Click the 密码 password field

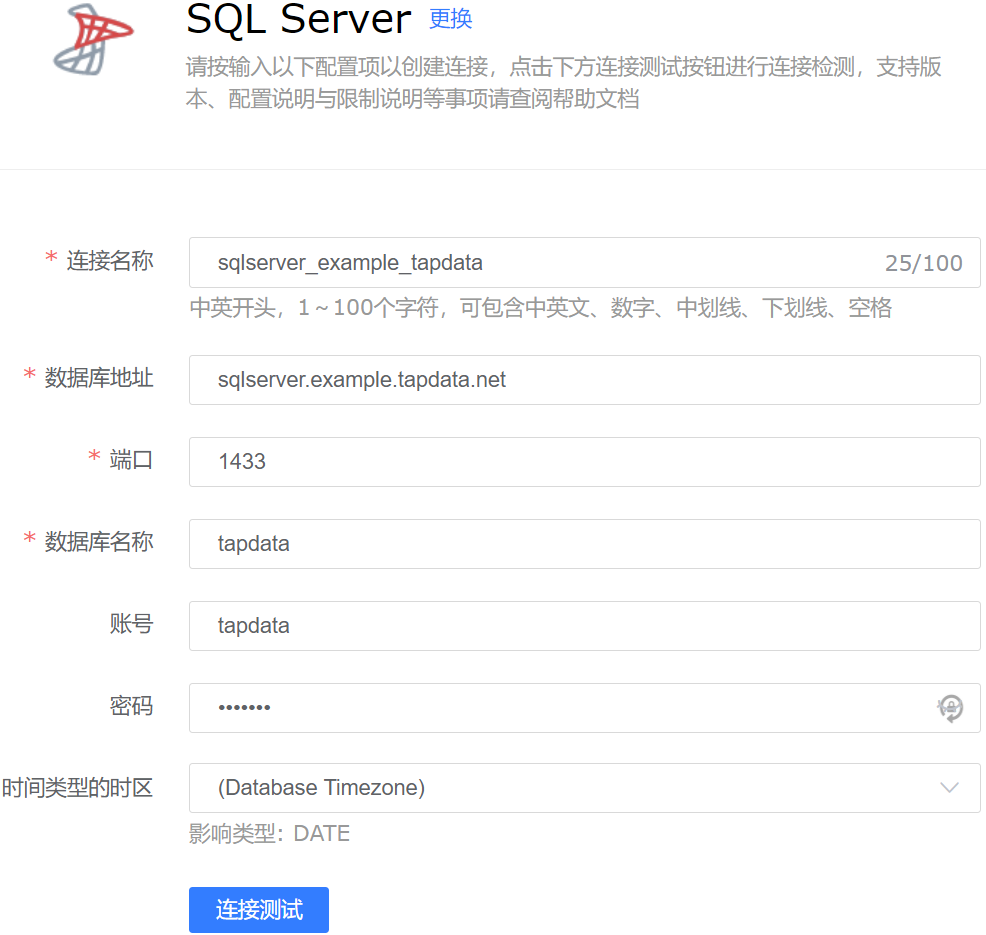coord(584,708)
